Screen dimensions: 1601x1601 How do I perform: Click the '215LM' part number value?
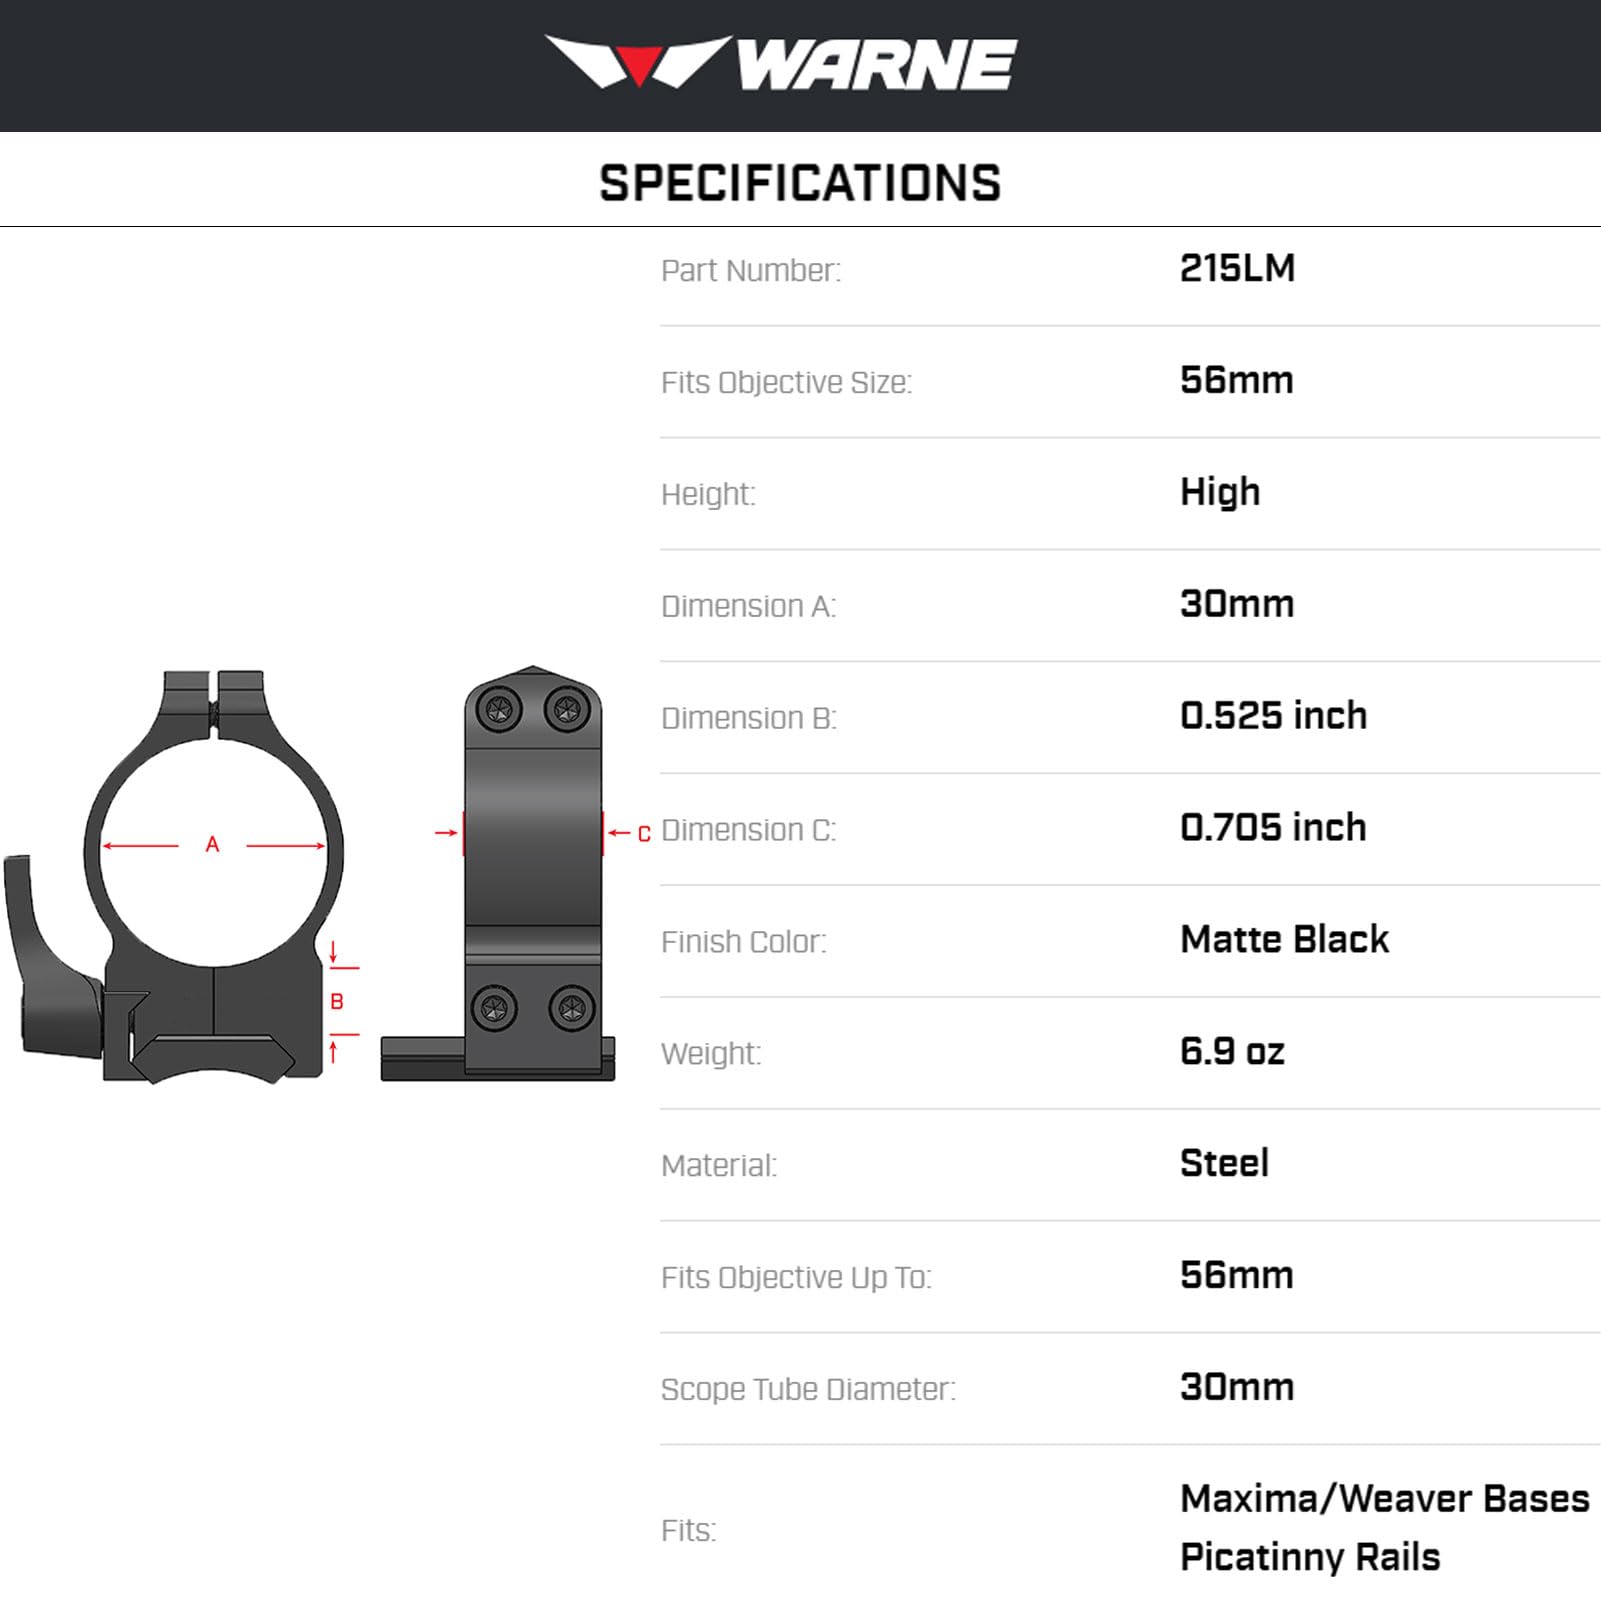(x=1237, y=268)
